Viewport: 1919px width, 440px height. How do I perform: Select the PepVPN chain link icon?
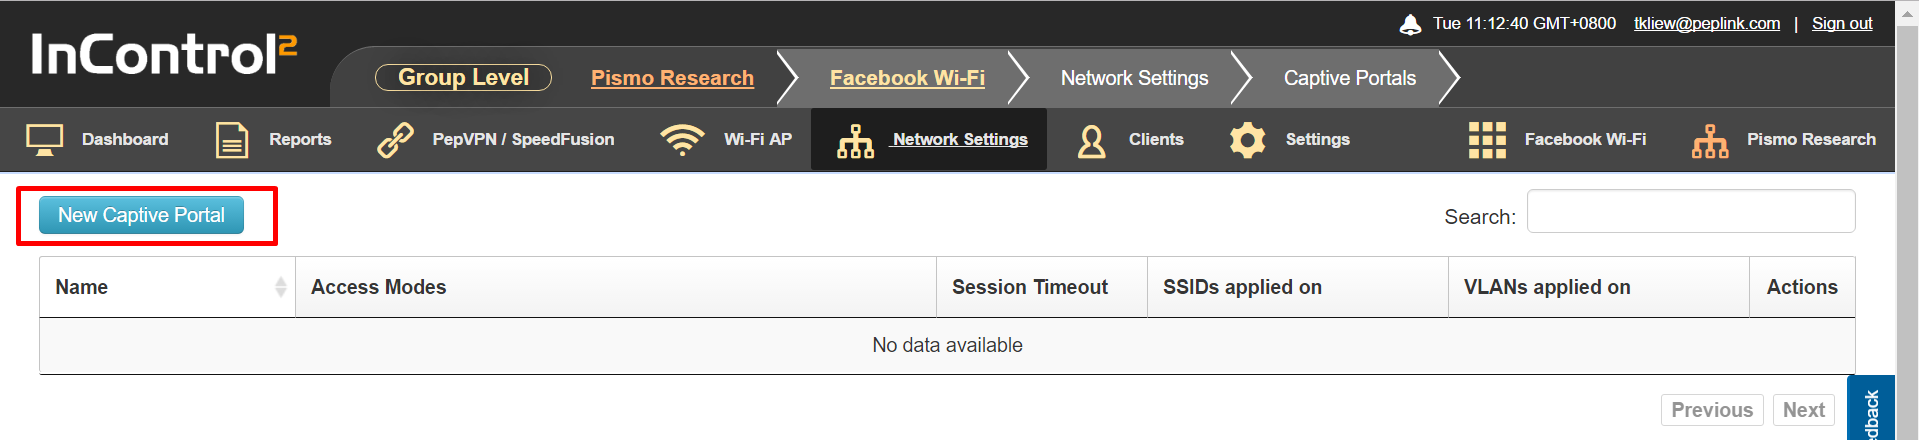click(x=395, y=140)
